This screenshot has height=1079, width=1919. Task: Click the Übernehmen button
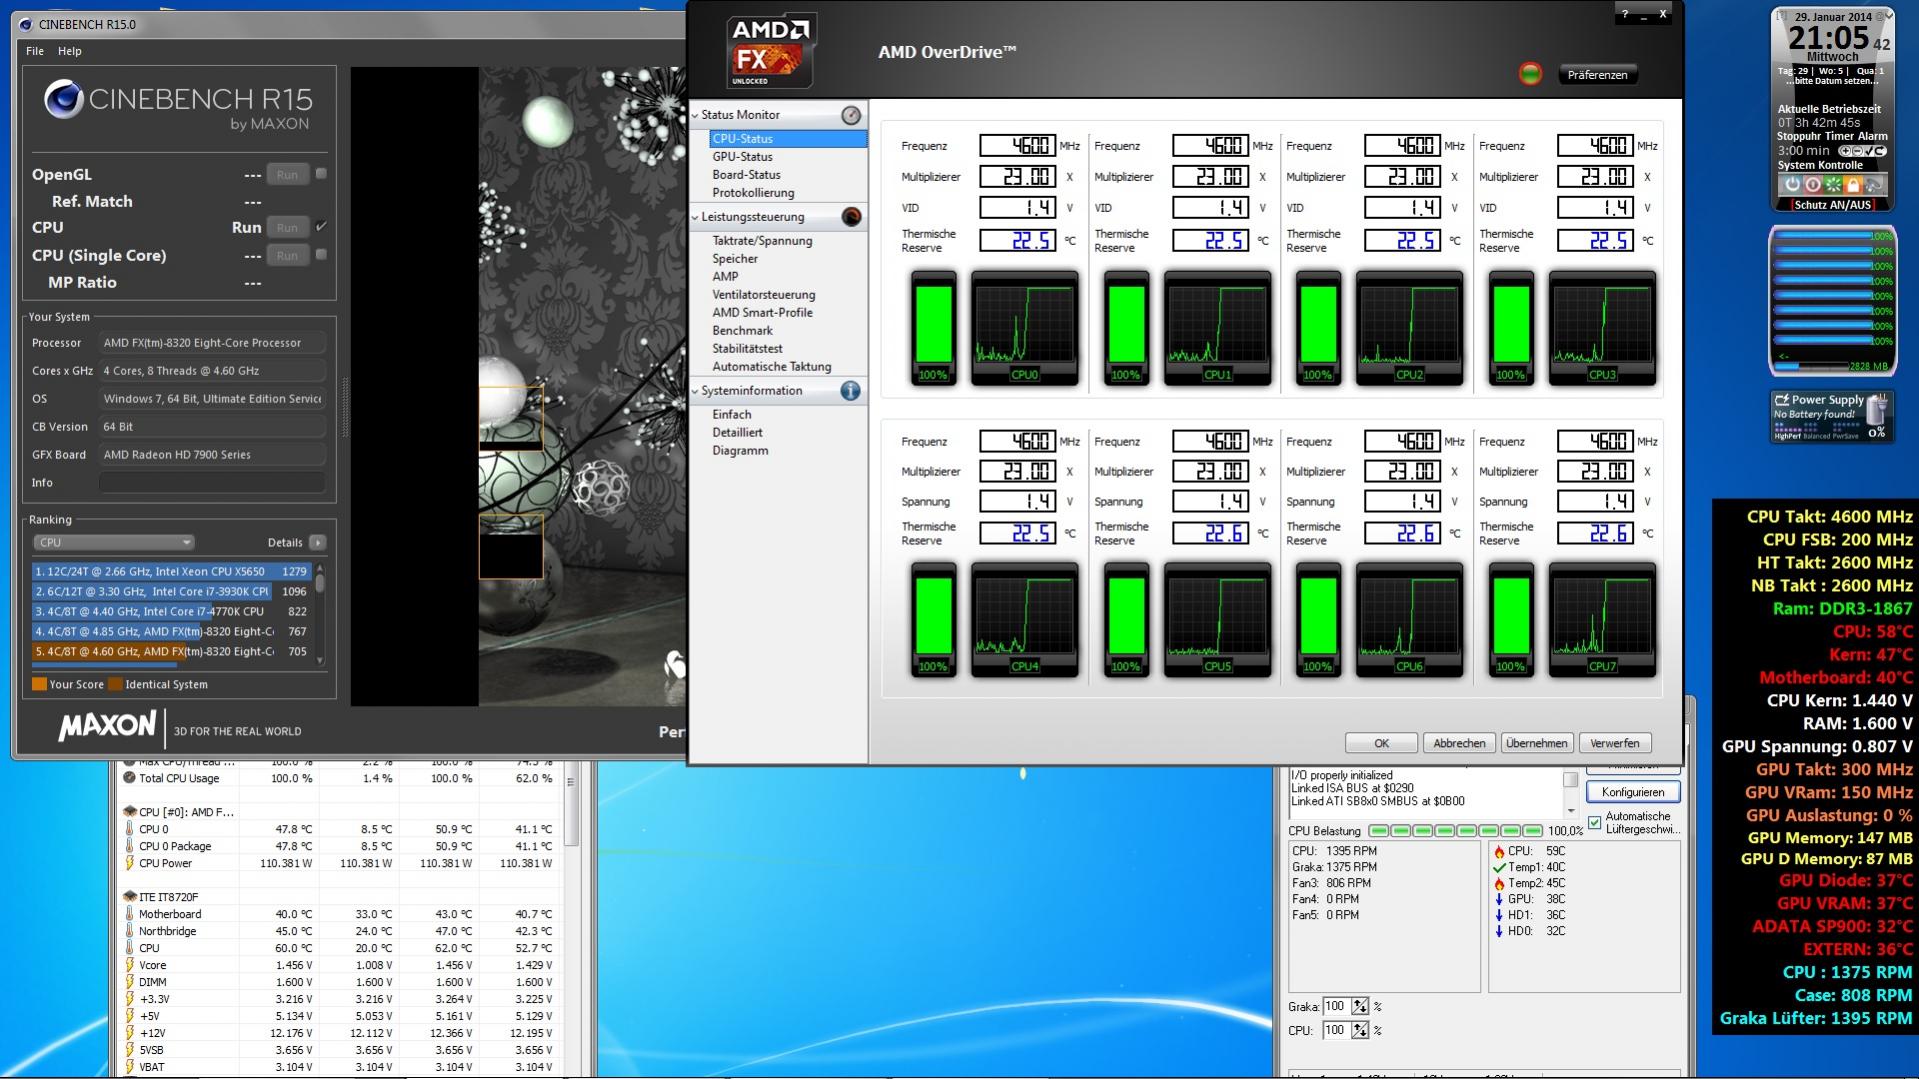click(1536, 743)
